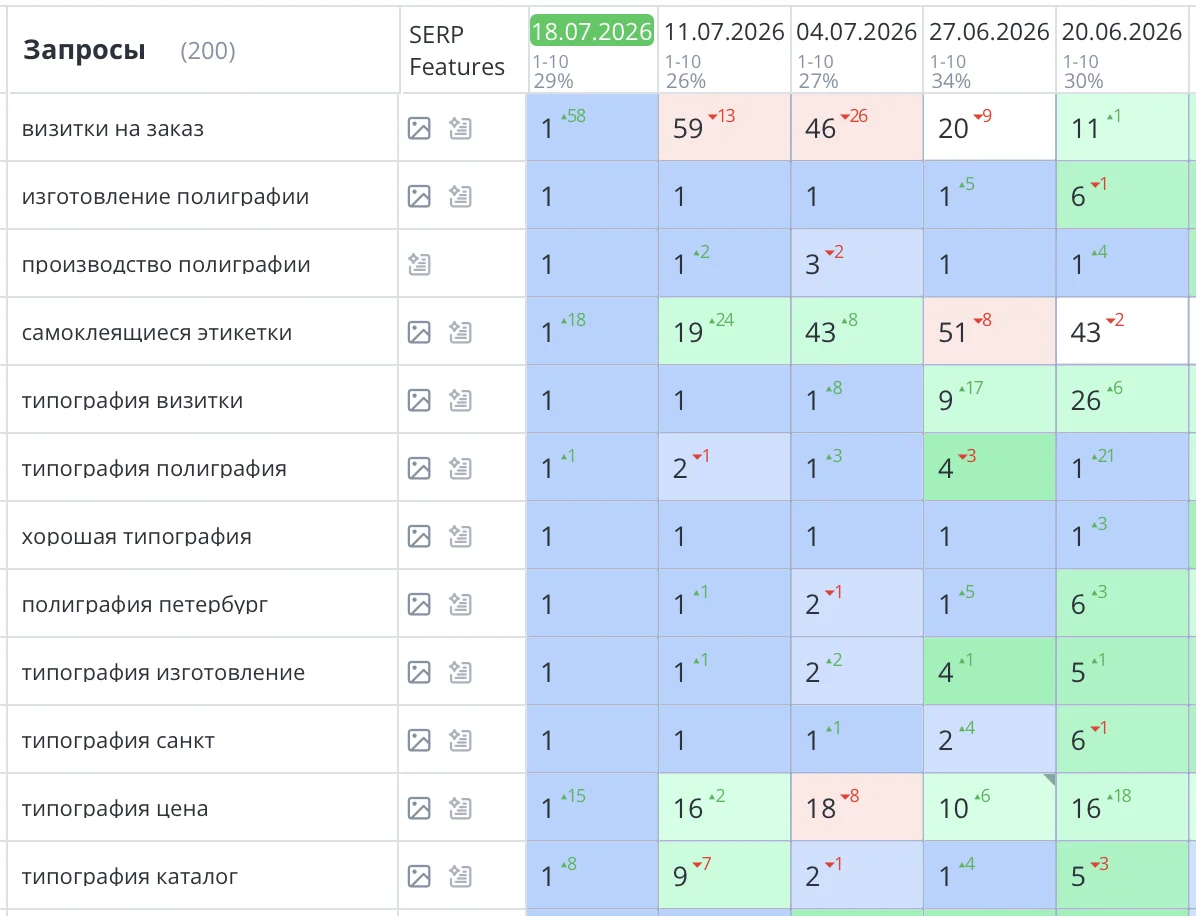
Task: Open query визитки на заказ
Action: [113, 128]
